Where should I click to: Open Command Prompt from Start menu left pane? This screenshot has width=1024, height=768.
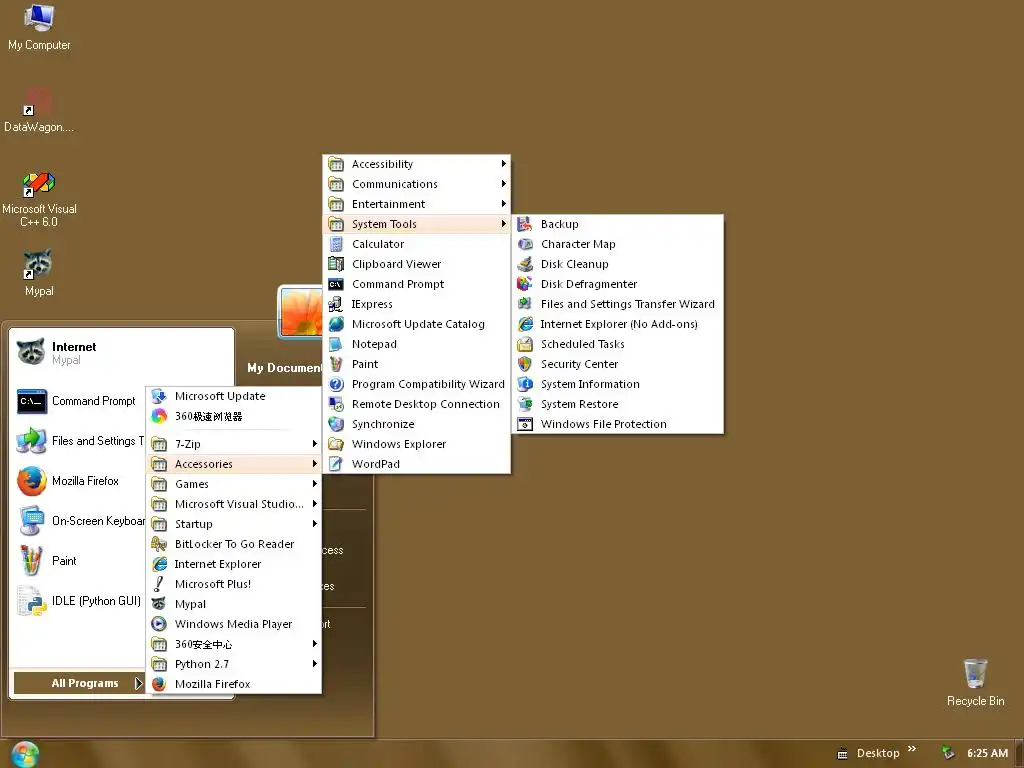pyautogui.click(x=78, y=401)
